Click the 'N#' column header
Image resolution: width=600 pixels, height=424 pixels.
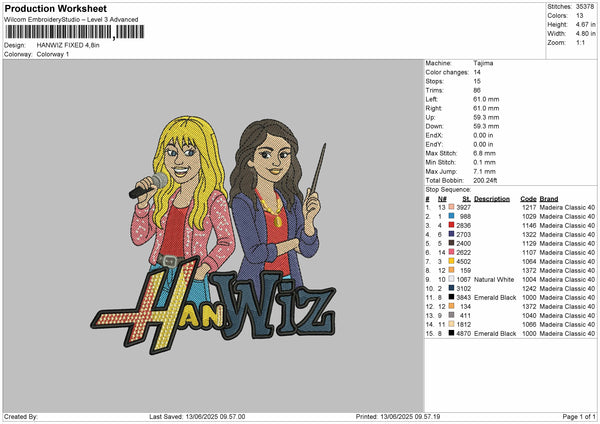[x=442, y=199]
